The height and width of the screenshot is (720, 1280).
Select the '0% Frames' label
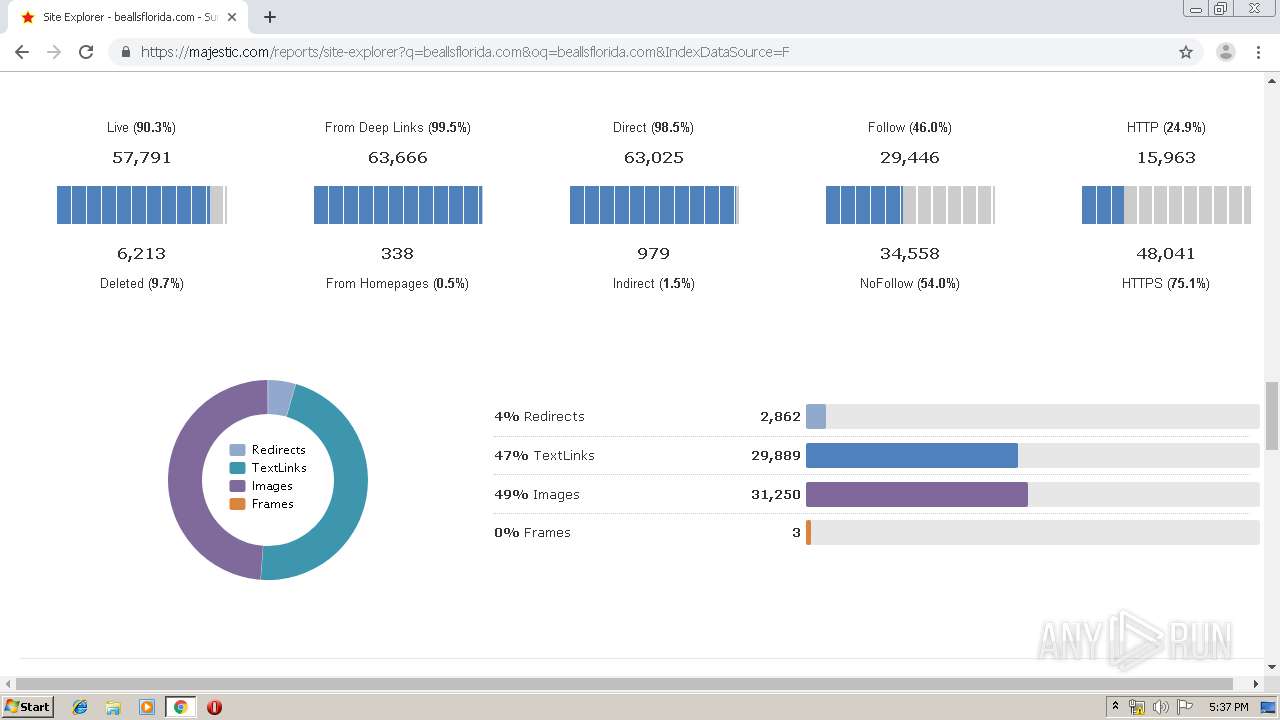tap(532, 532)
